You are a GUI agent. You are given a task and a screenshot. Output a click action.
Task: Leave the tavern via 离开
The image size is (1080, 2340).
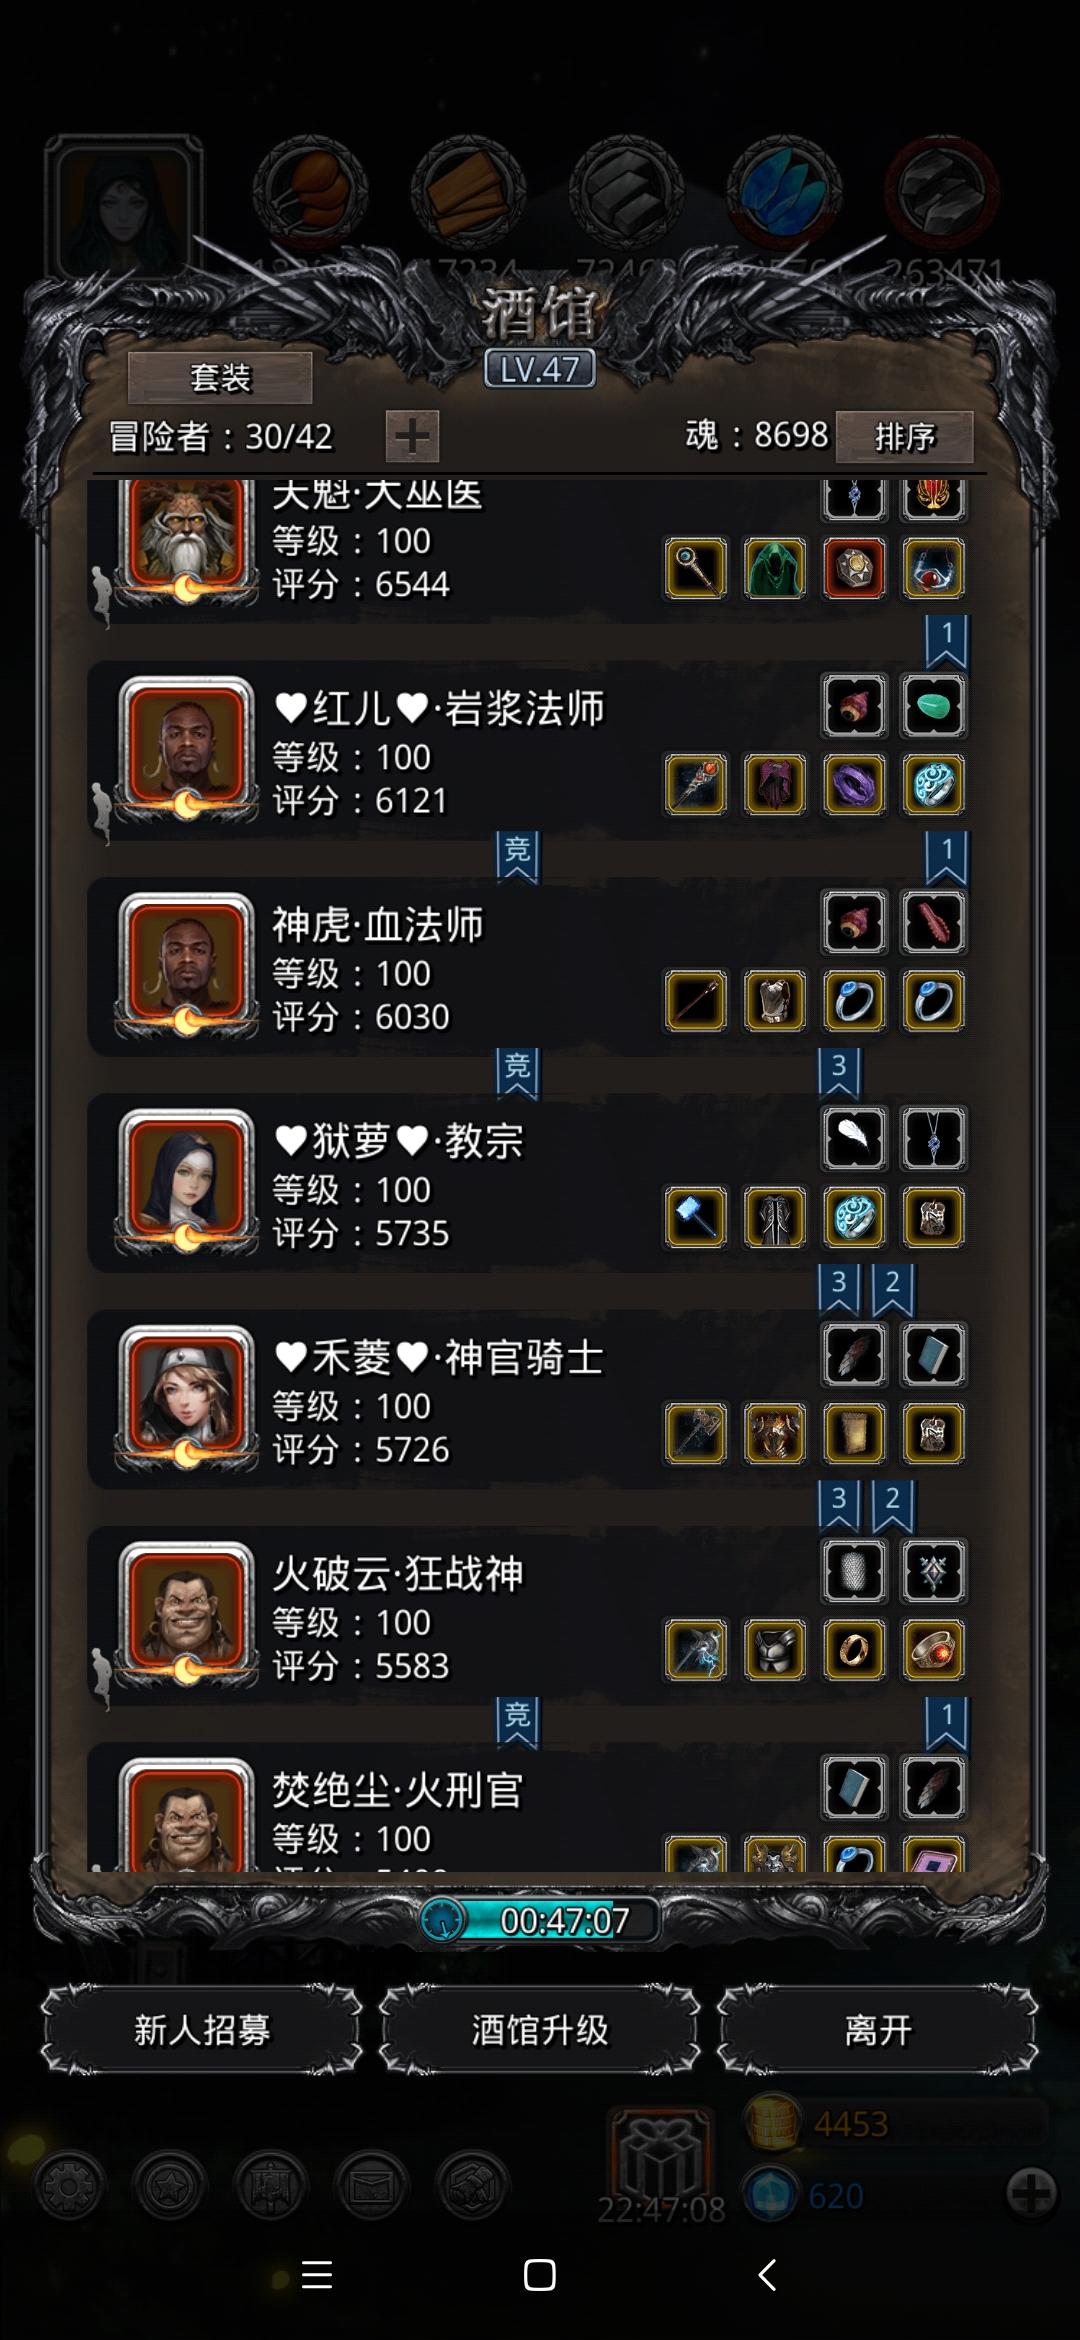pyautogui.click(x=877, y=2030)
